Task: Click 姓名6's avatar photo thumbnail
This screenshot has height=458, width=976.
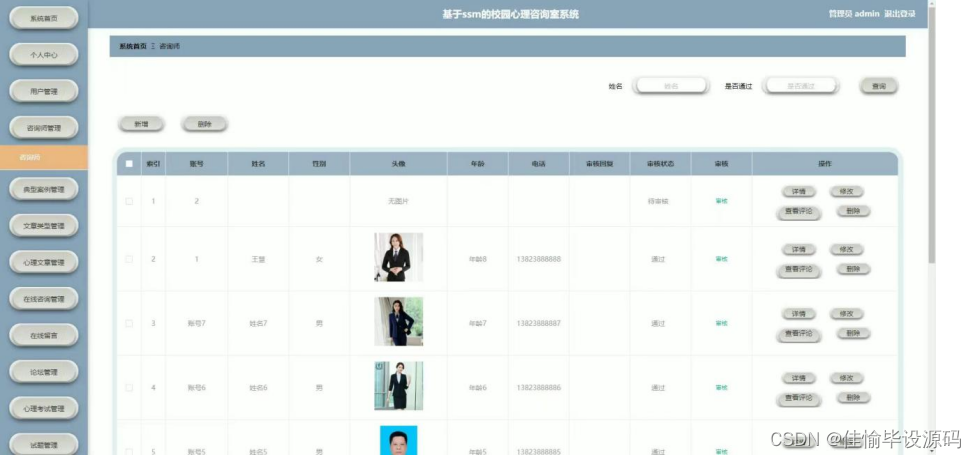Action: (x=398, y=386)
